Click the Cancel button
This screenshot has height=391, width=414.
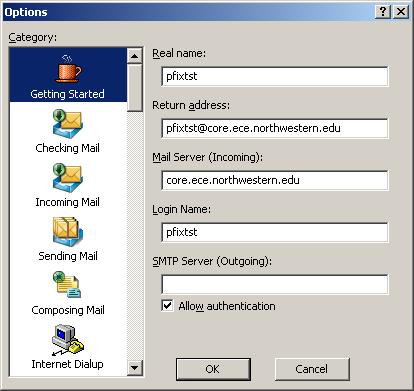(312, 369)
